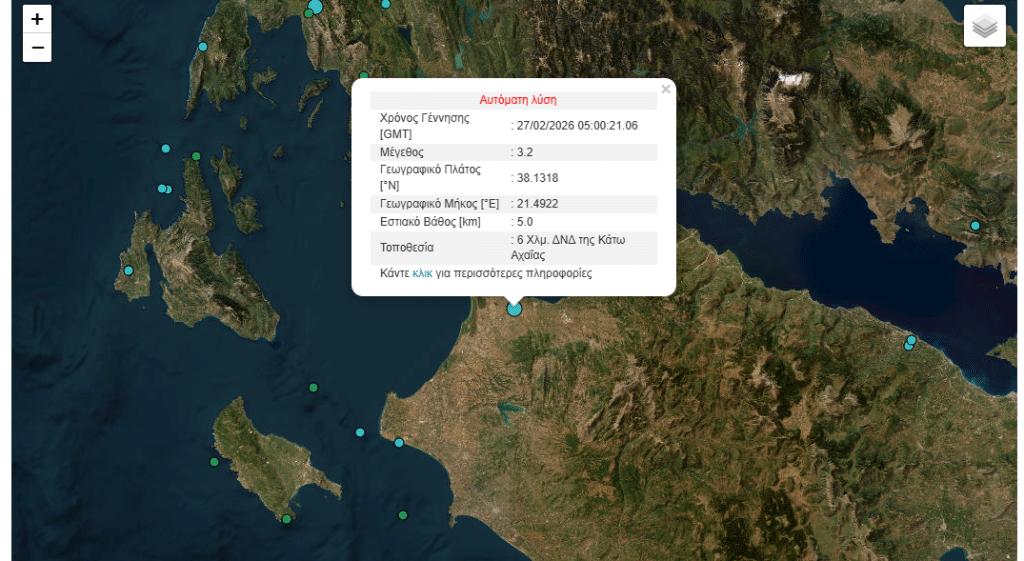Screen dimensions: 1024x561
Task: Click the magnitude value 3.2
Action: pos(525,152)
